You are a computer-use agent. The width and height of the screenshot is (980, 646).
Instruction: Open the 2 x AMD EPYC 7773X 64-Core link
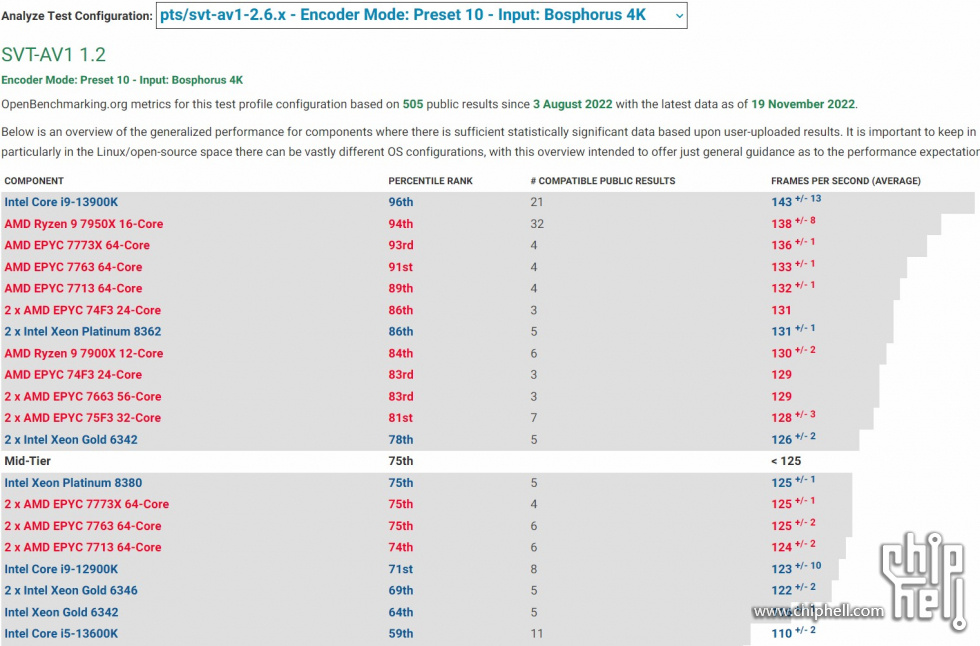pyautogui.click(x=87, y=504)
